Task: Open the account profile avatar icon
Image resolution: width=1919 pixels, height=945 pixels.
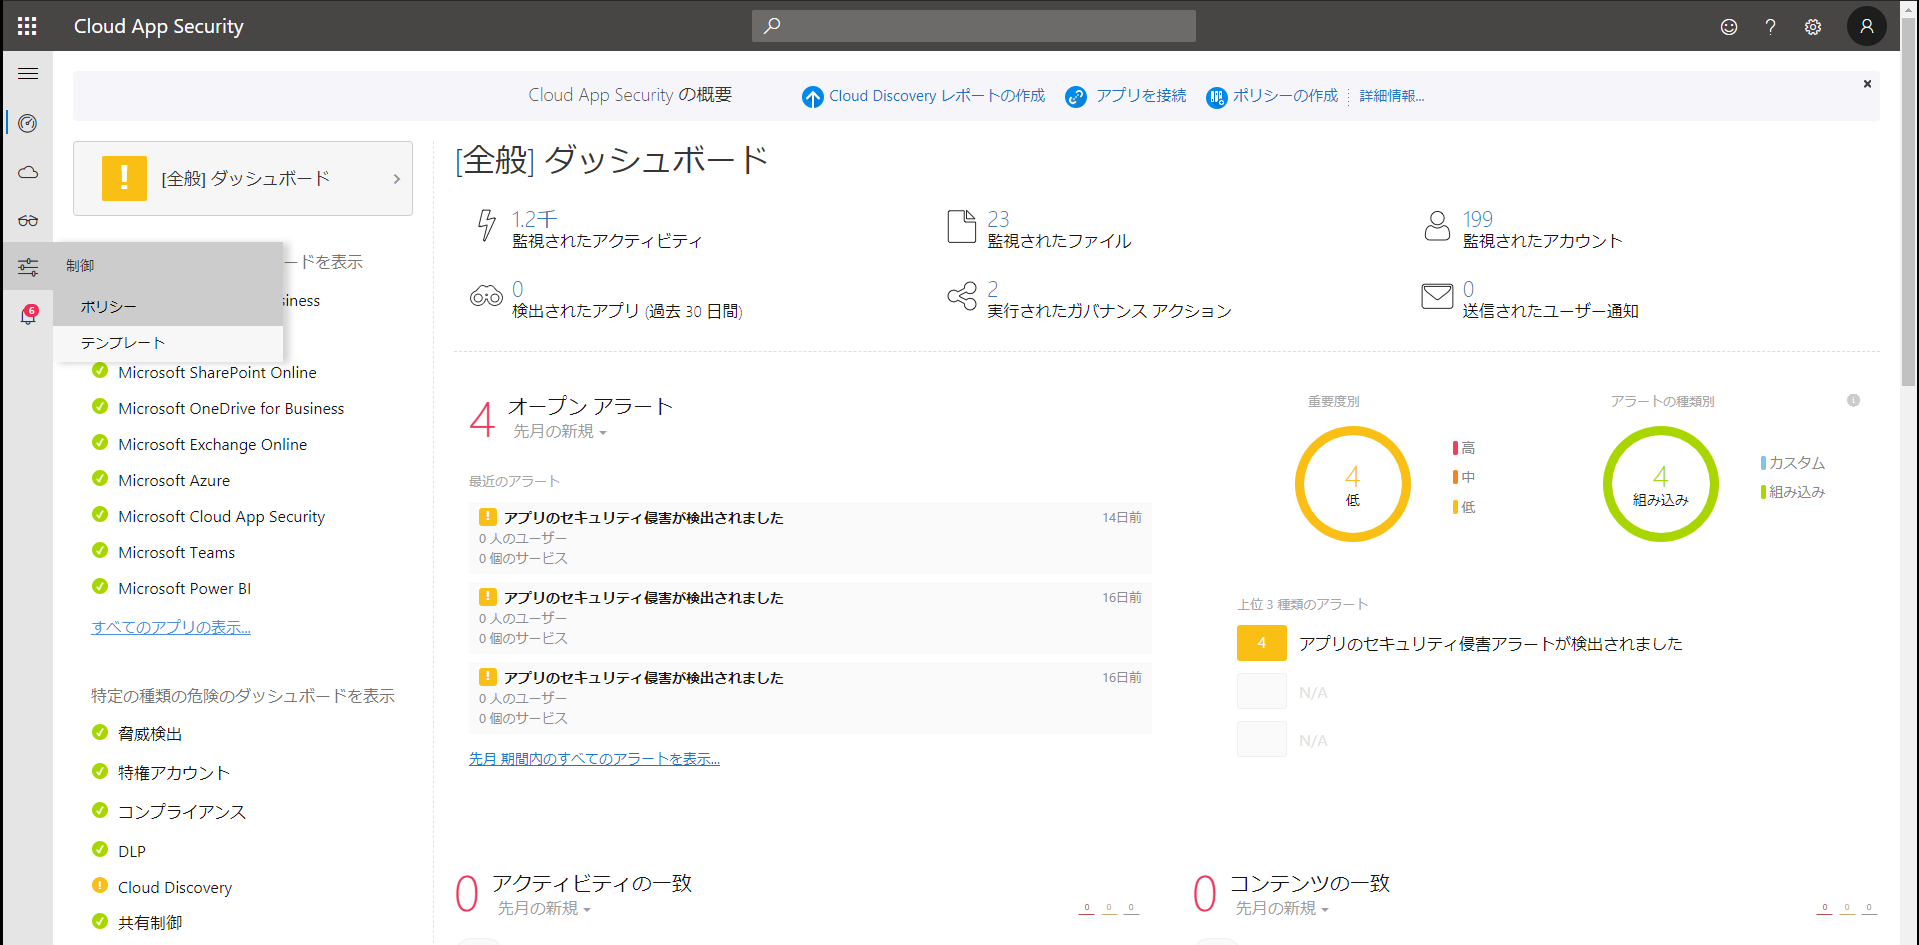Action: pyautogui.click(x=1866, y=26)
